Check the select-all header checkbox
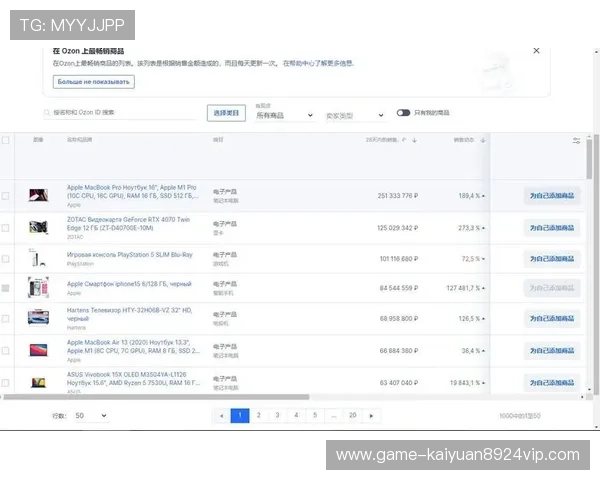The width and height of the screenshot is (600, 480). click(x=6, y=141)
